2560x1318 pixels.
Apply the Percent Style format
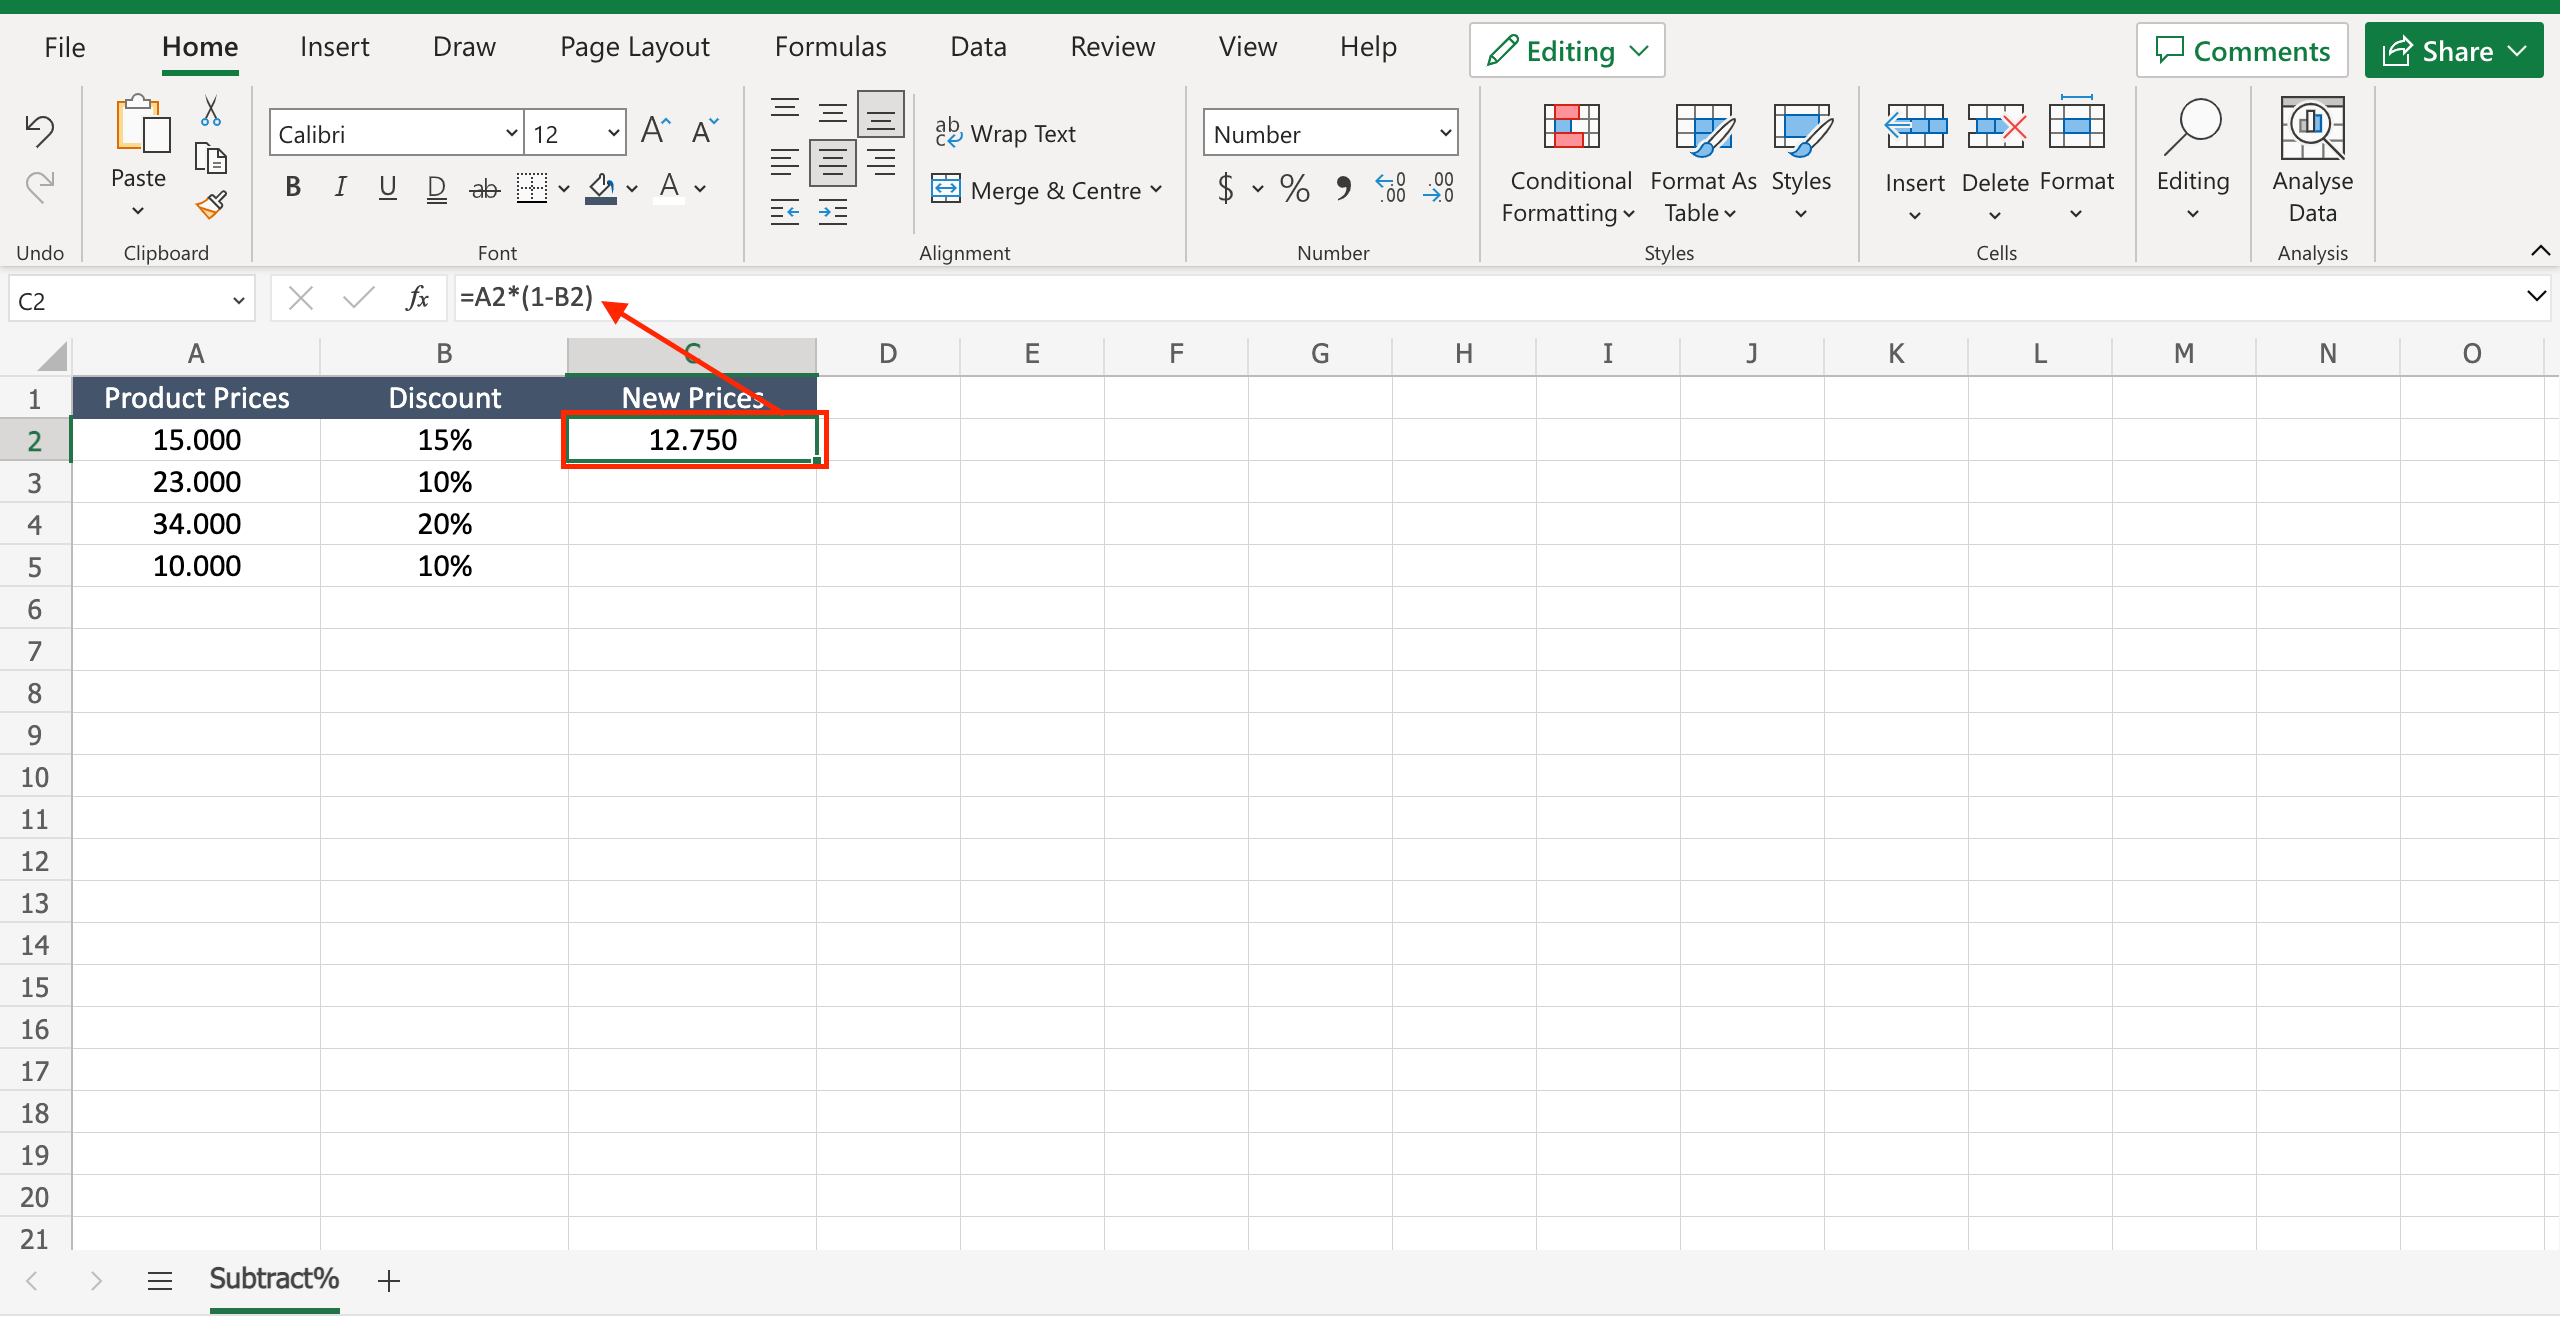click(x=1293, y=188)
